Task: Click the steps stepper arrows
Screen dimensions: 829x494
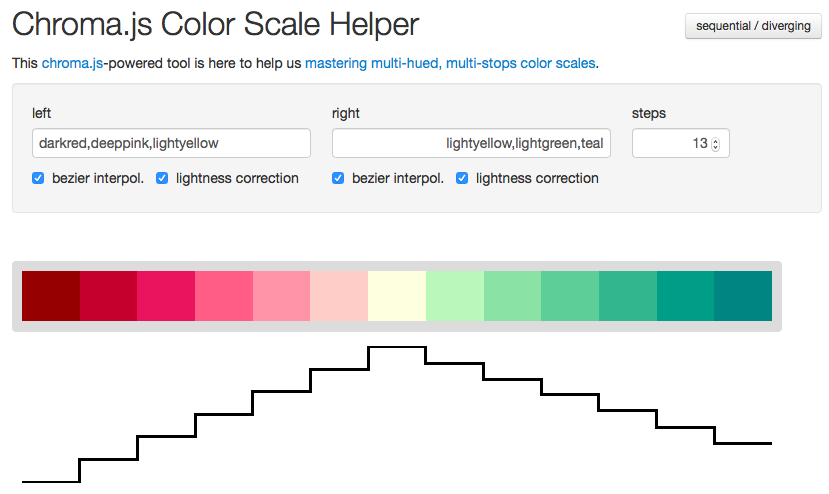Action: coord(715,144)
